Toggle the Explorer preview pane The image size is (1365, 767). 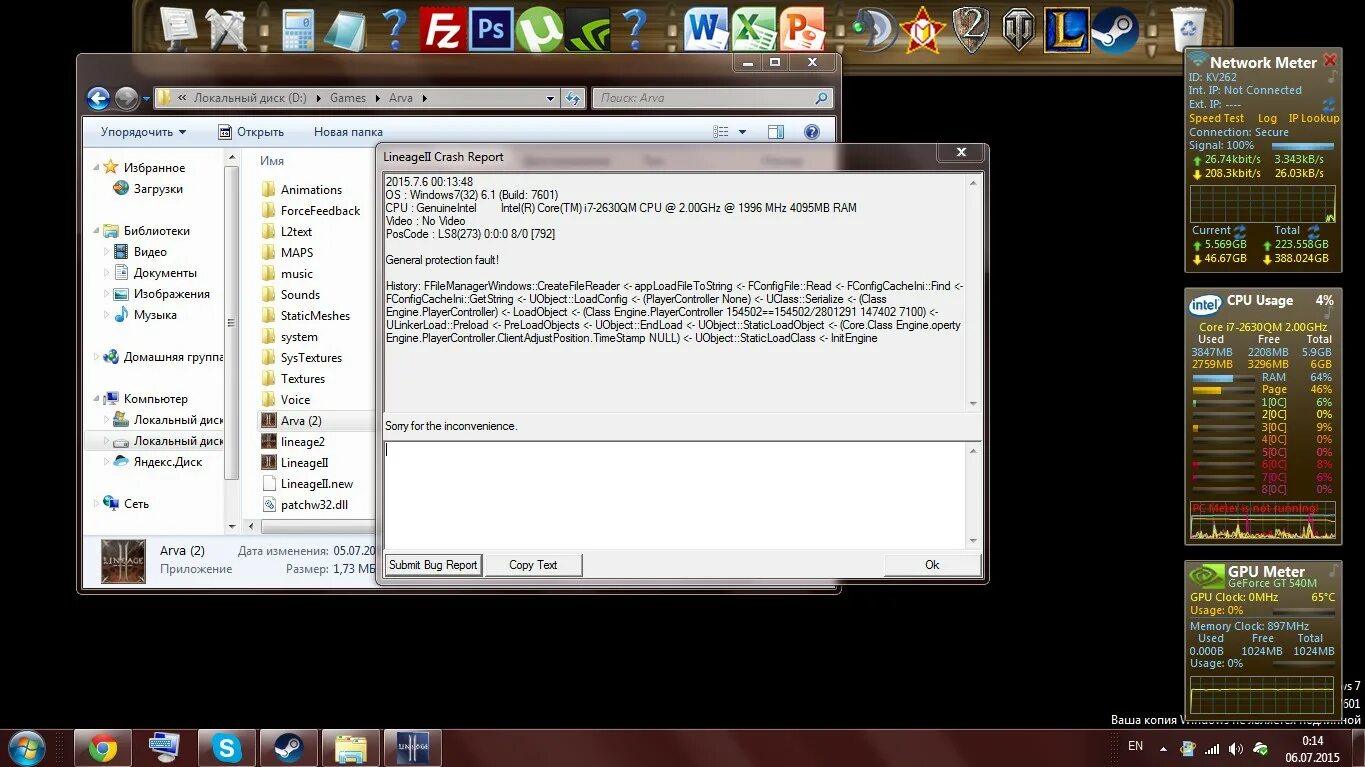coord(775,132)
